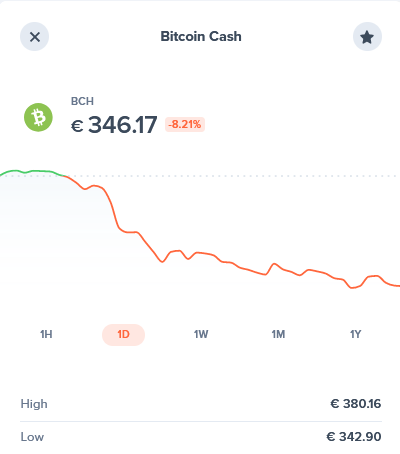400x454 pixels.
Task: Click the -8.21% change badge
Action: tap(185, 125)
